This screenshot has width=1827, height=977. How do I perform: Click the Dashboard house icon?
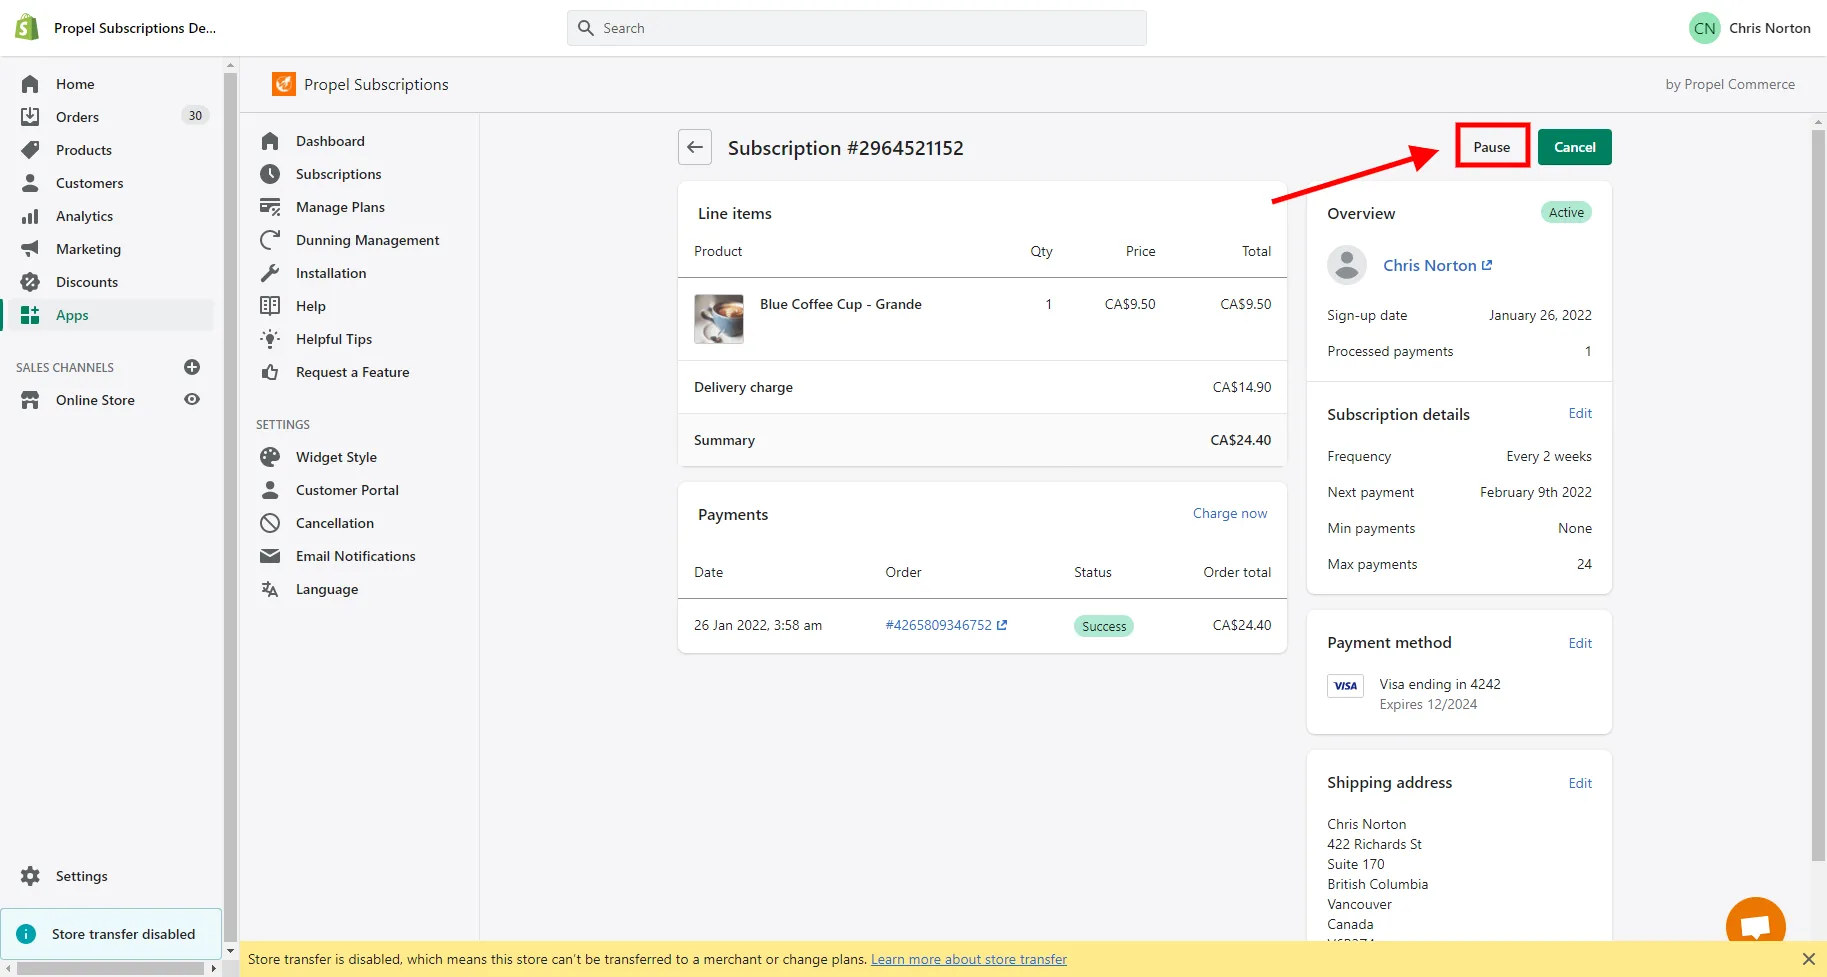point(270,141)
